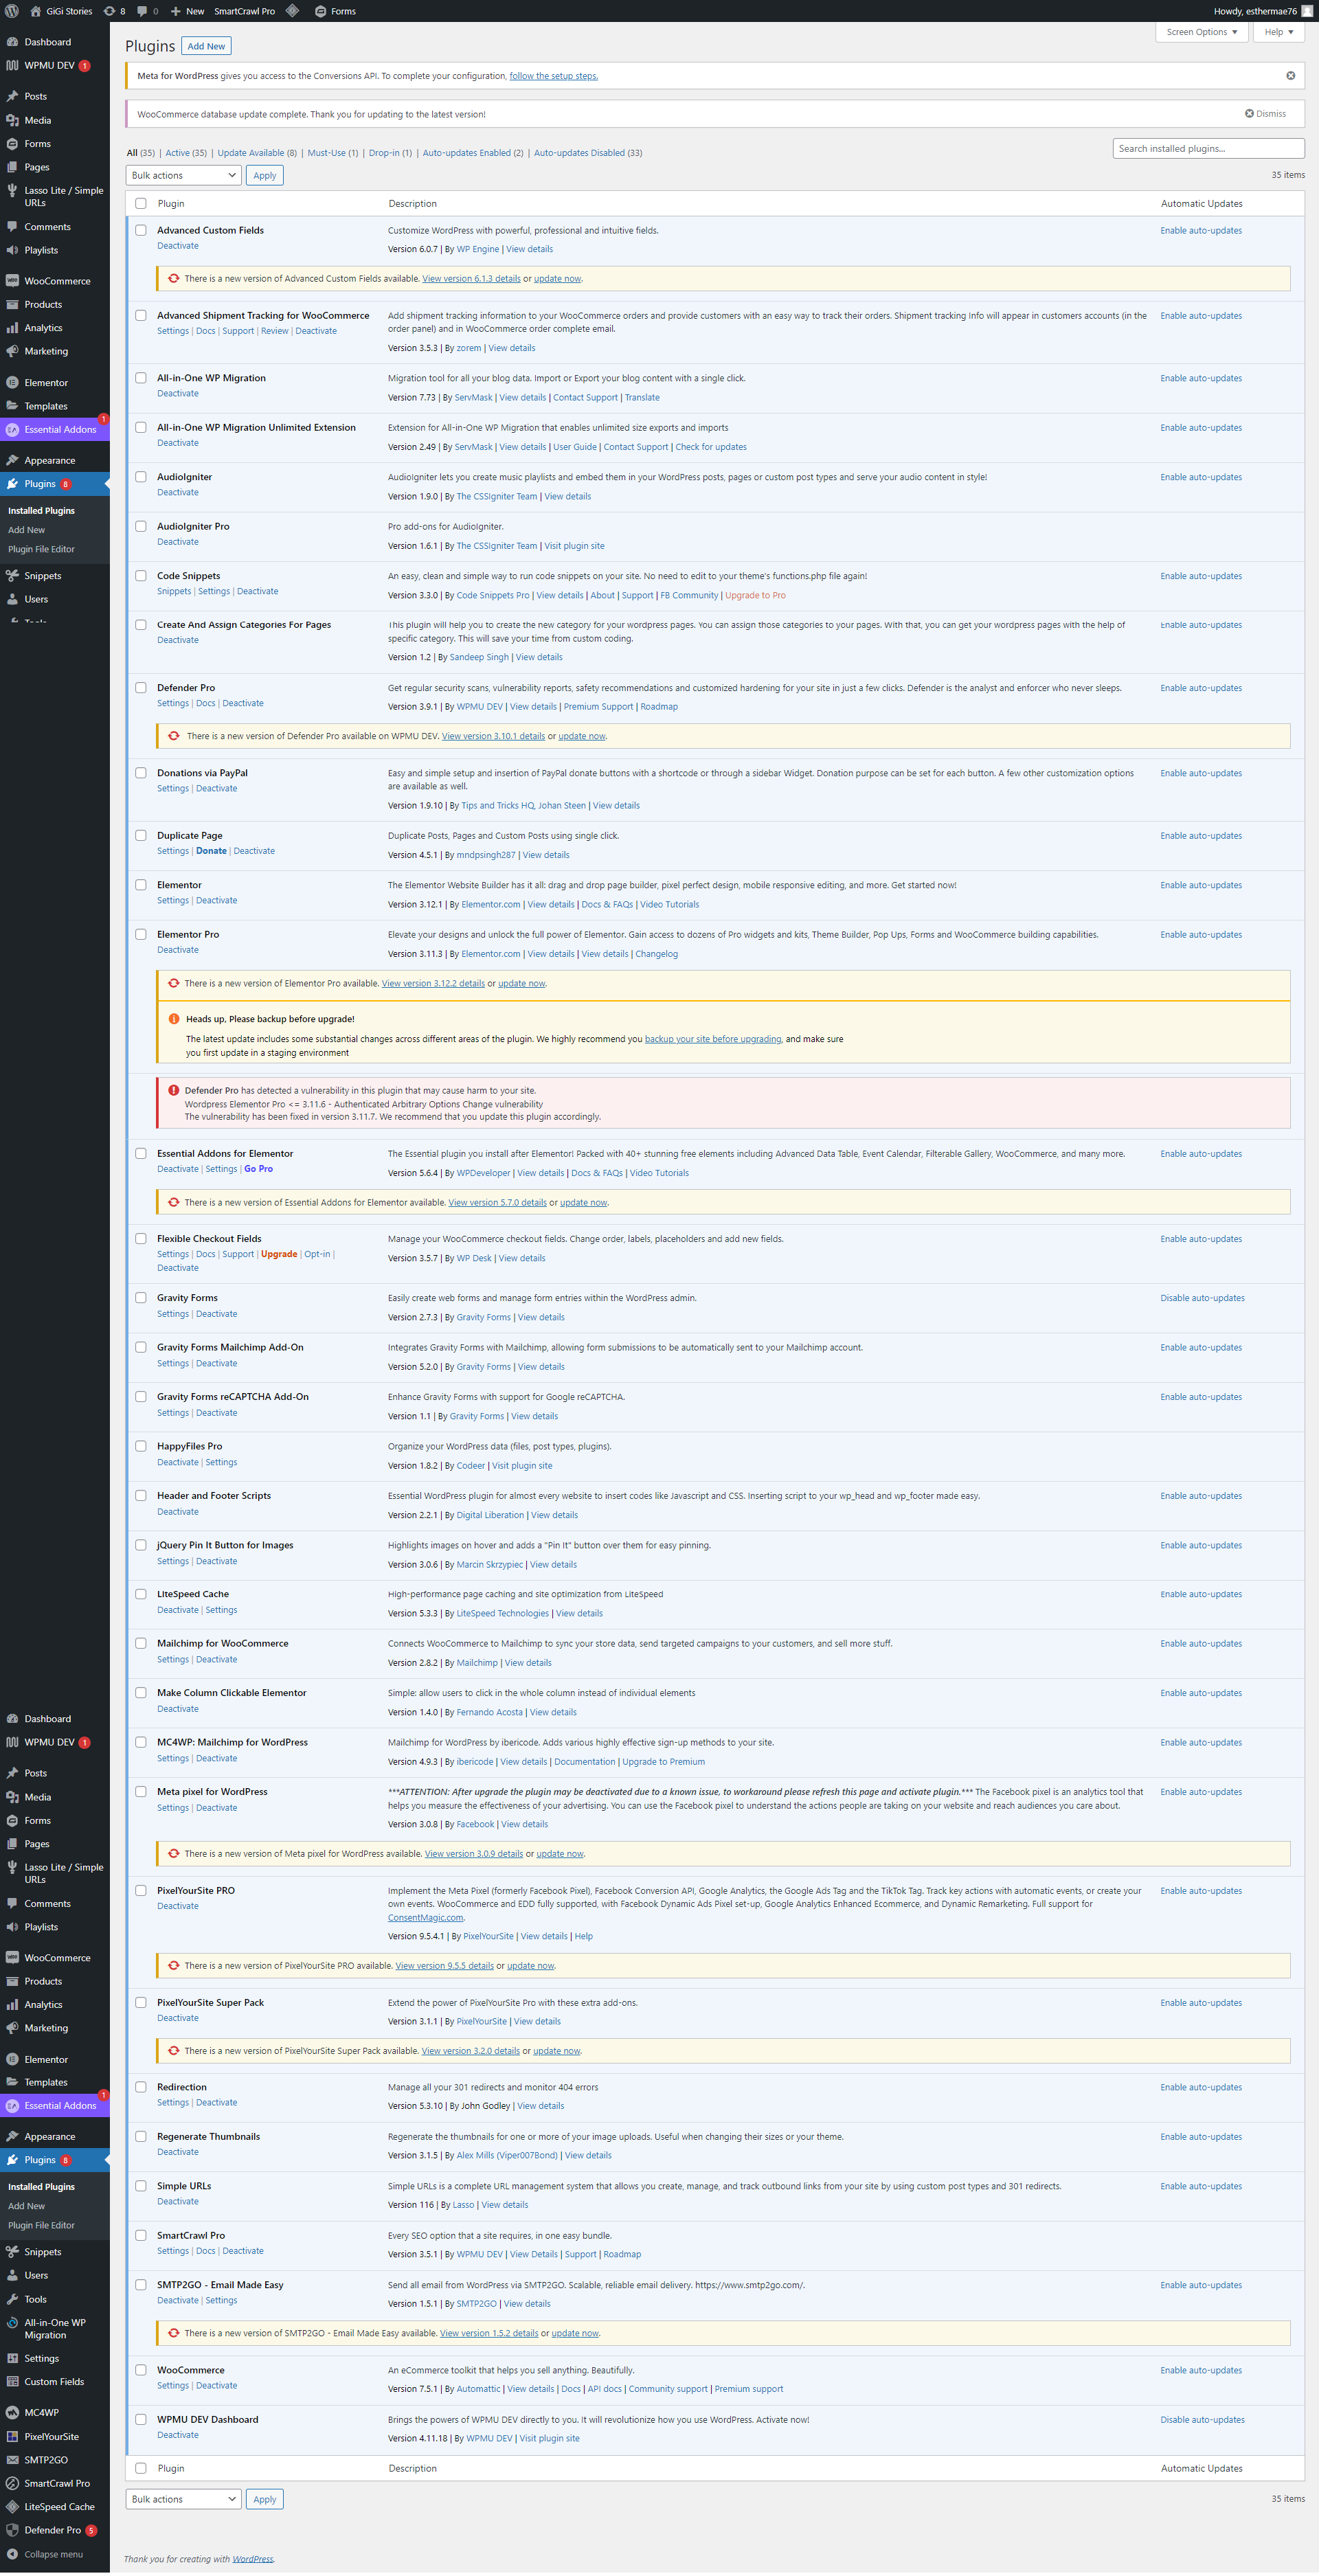Click the WooCommerce icon in the top sidebar
This screenshot has height=2576, width=1319.
(12, 281)
